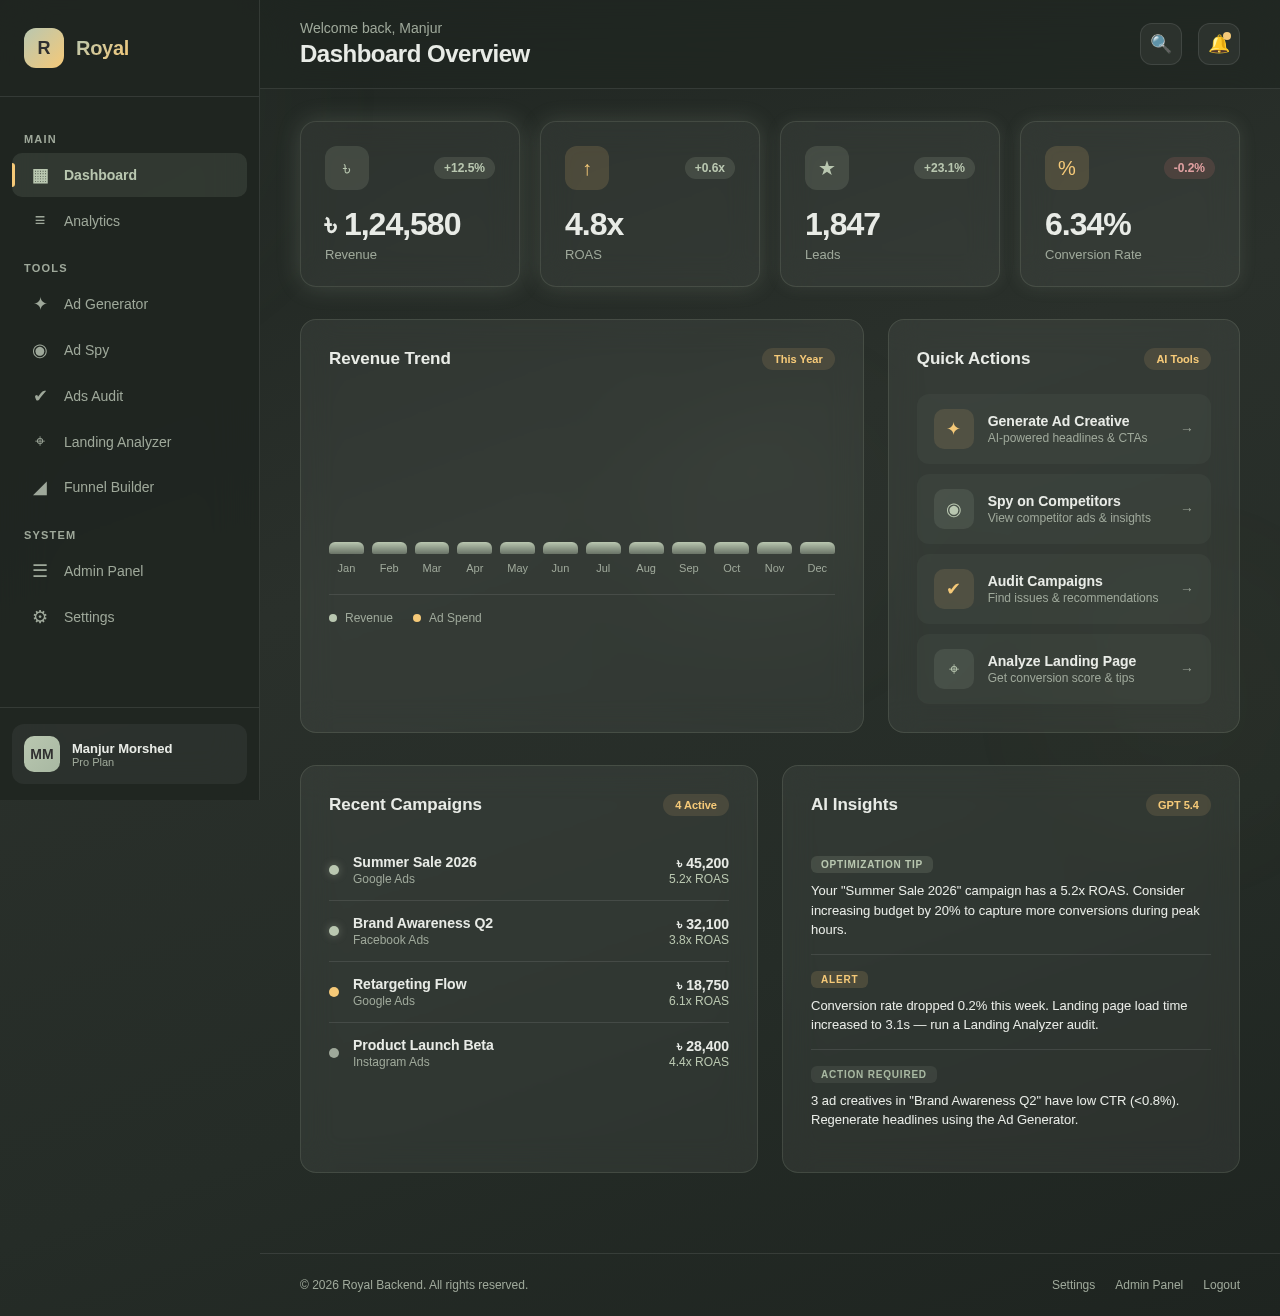Click the Conversion Rate percent icon

pyautogui.click(x=1067, y=168)
